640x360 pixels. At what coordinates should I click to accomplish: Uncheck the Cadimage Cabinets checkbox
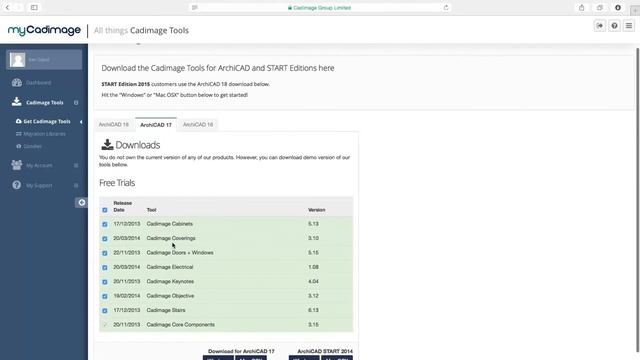coord(105,224)
